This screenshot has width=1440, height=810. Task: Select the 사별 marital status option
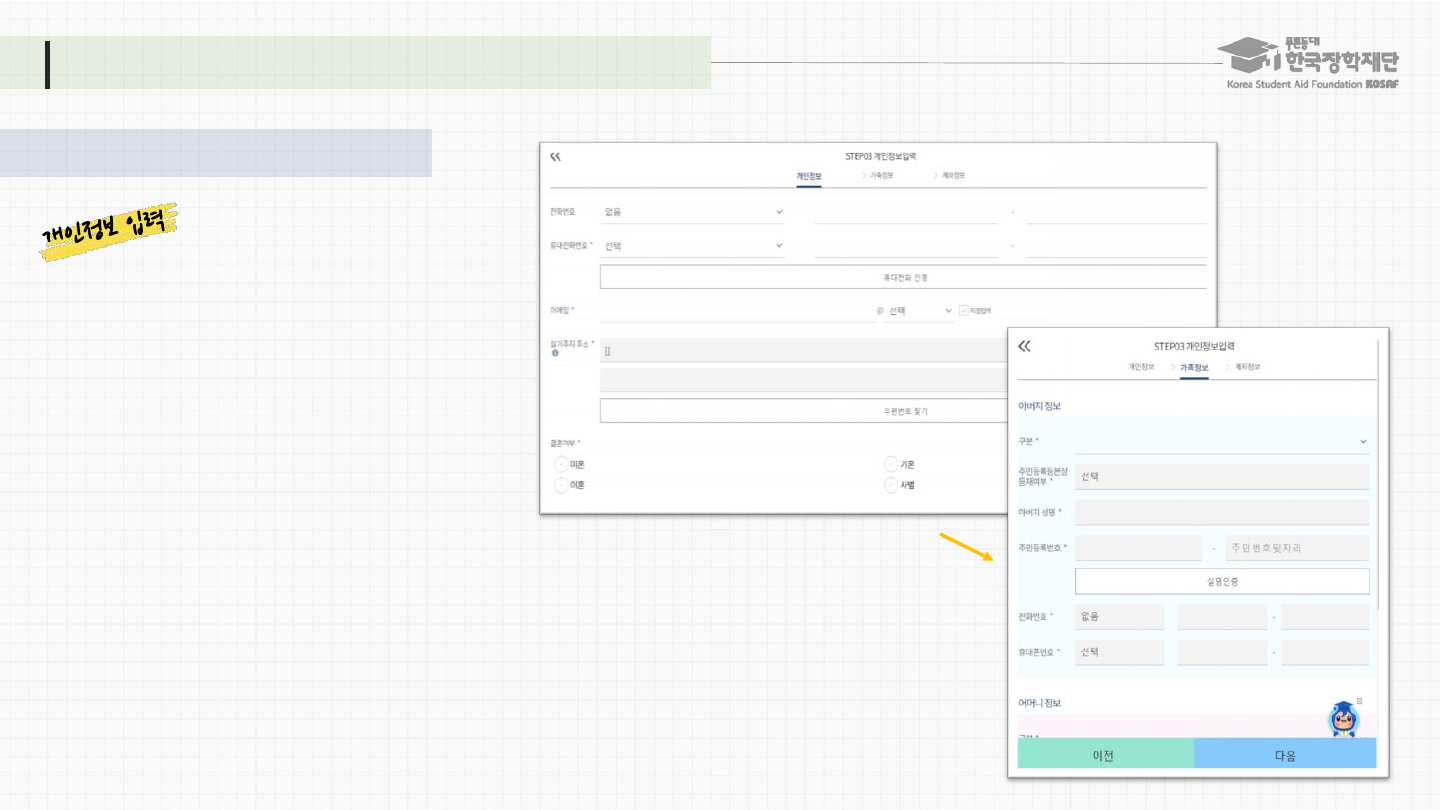(891, 485)
